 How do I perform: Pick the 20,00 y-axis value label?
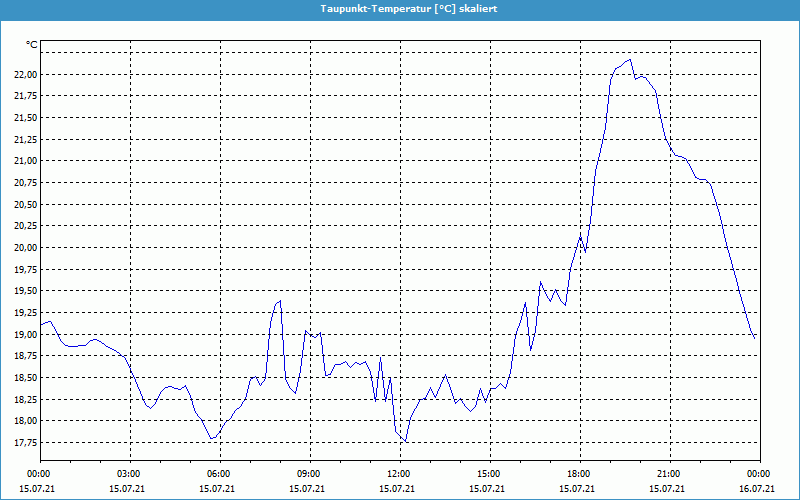click(25, 247)
